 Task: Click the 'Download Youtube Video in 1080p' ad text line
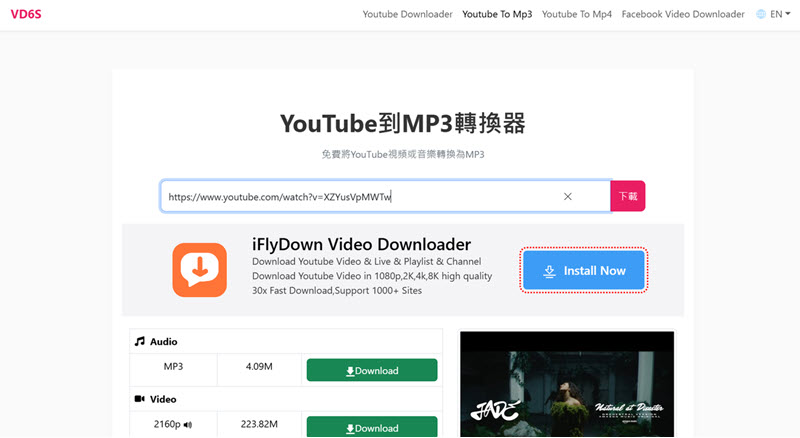[x=372, y=276]
